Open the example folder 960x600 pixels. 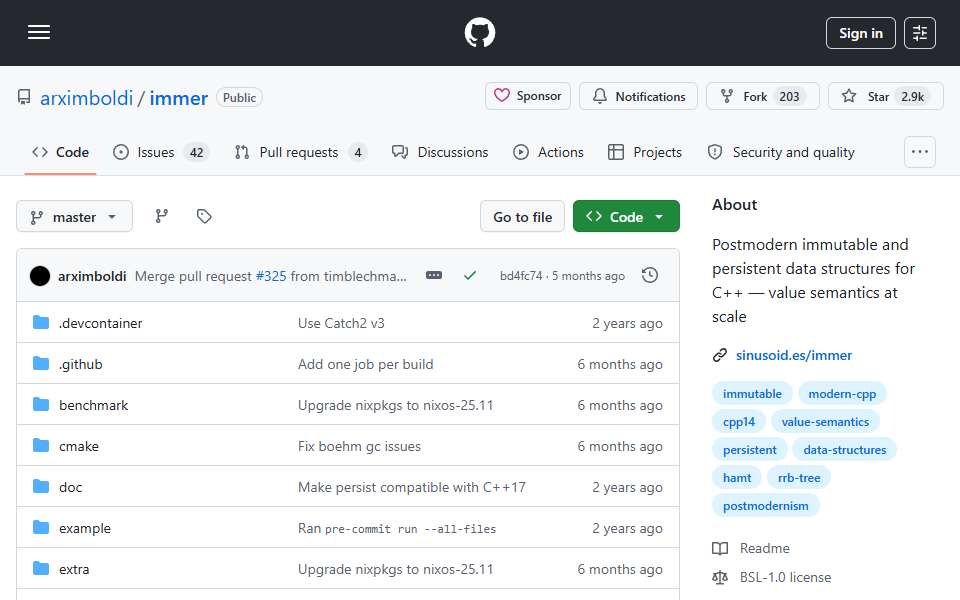click(85, 528)
